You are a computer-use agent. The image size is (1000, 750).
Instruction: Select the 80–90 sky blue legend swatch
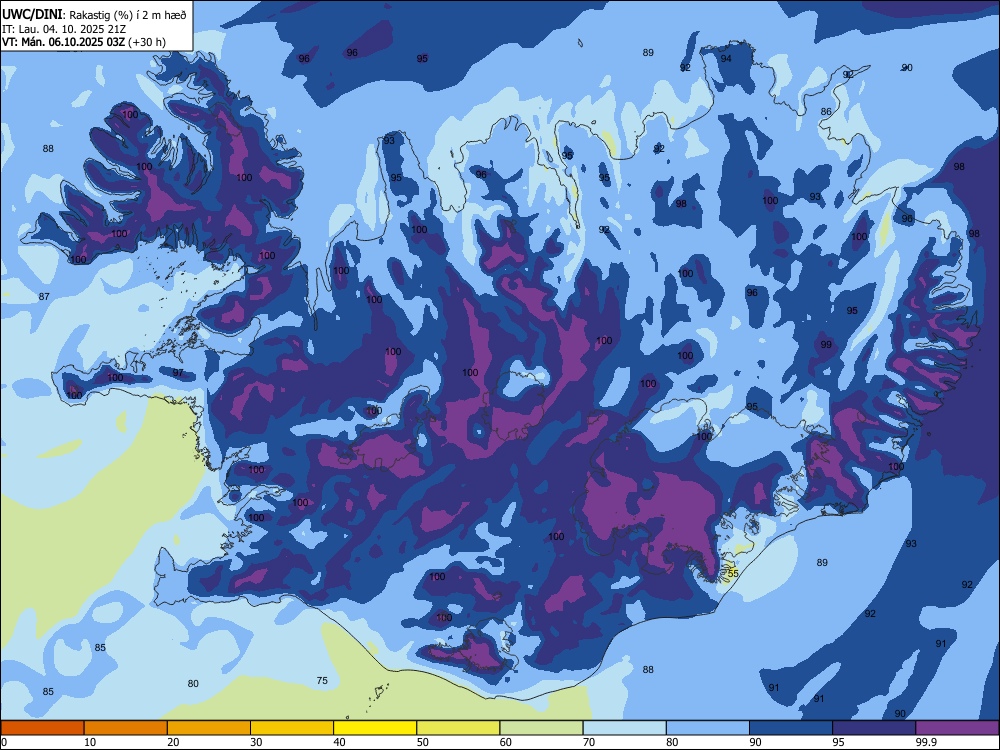pos(708,728)
